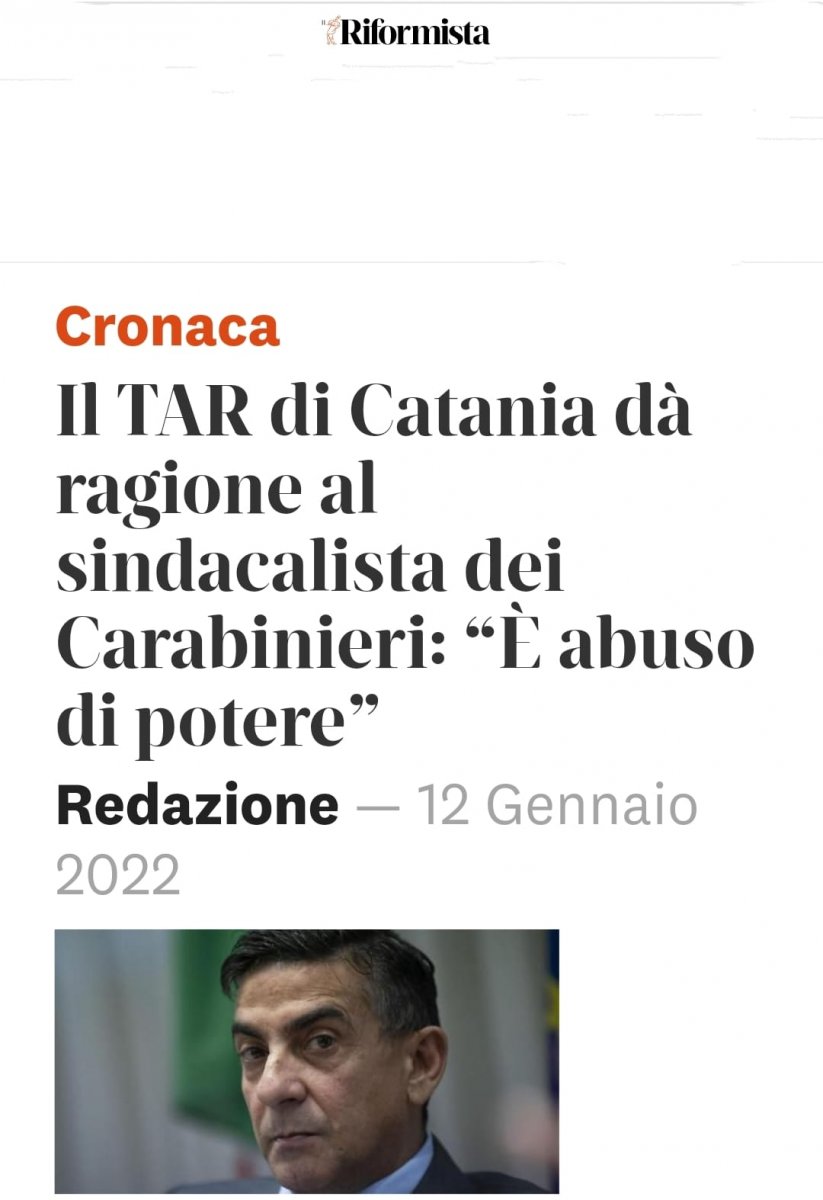The width and height of the screenshot is (823, 1200).
Task: Click the headline text "Carabinieri: È abuso"
Action: 405,645
